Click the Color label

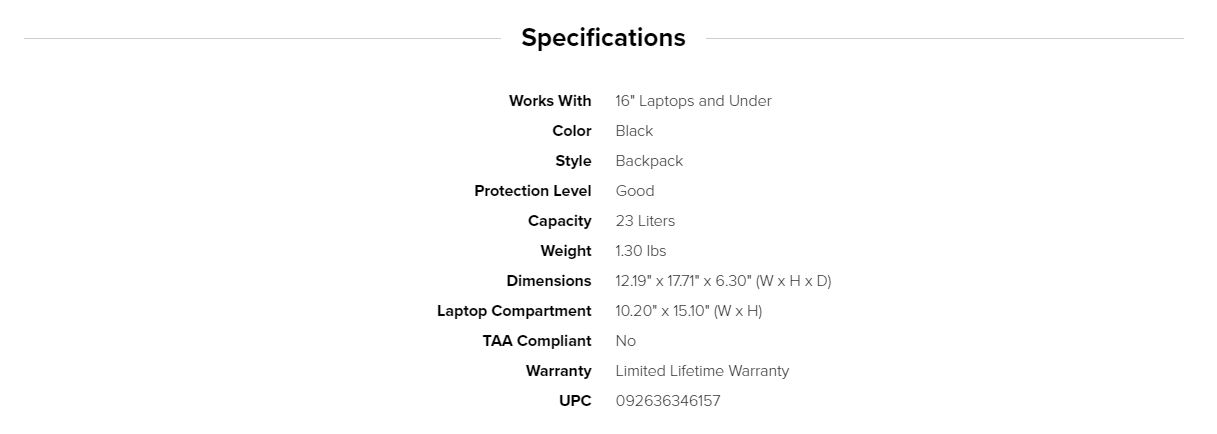[x=572, y=131]
